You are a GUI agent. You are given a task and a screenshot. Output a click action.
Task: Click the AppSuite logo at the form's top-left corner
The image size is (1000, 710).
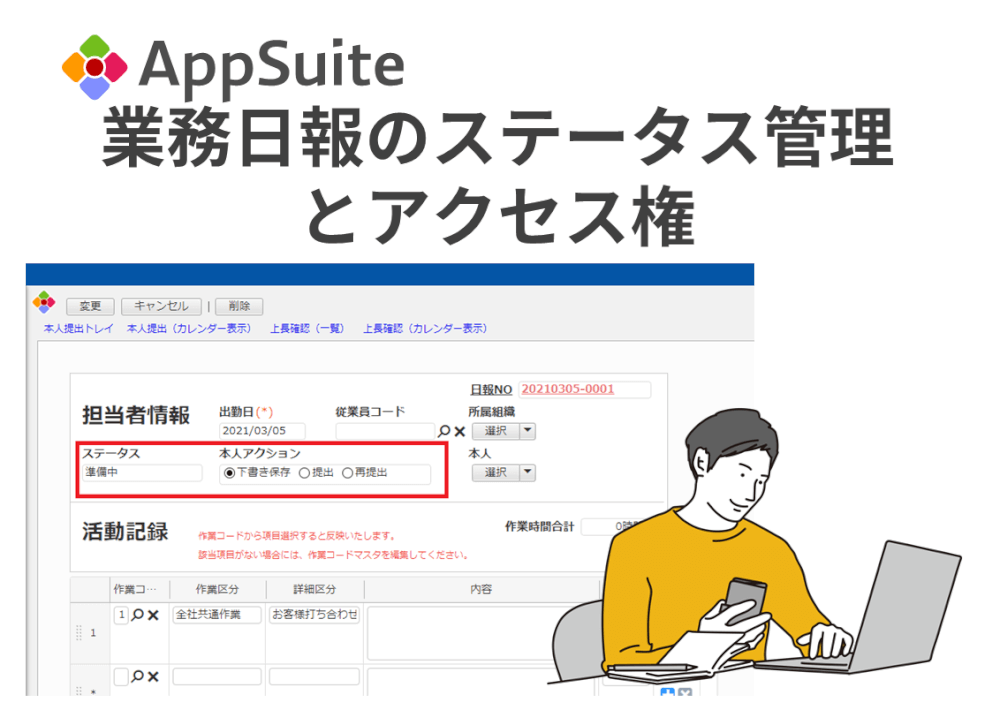click(x=44, y=303)
